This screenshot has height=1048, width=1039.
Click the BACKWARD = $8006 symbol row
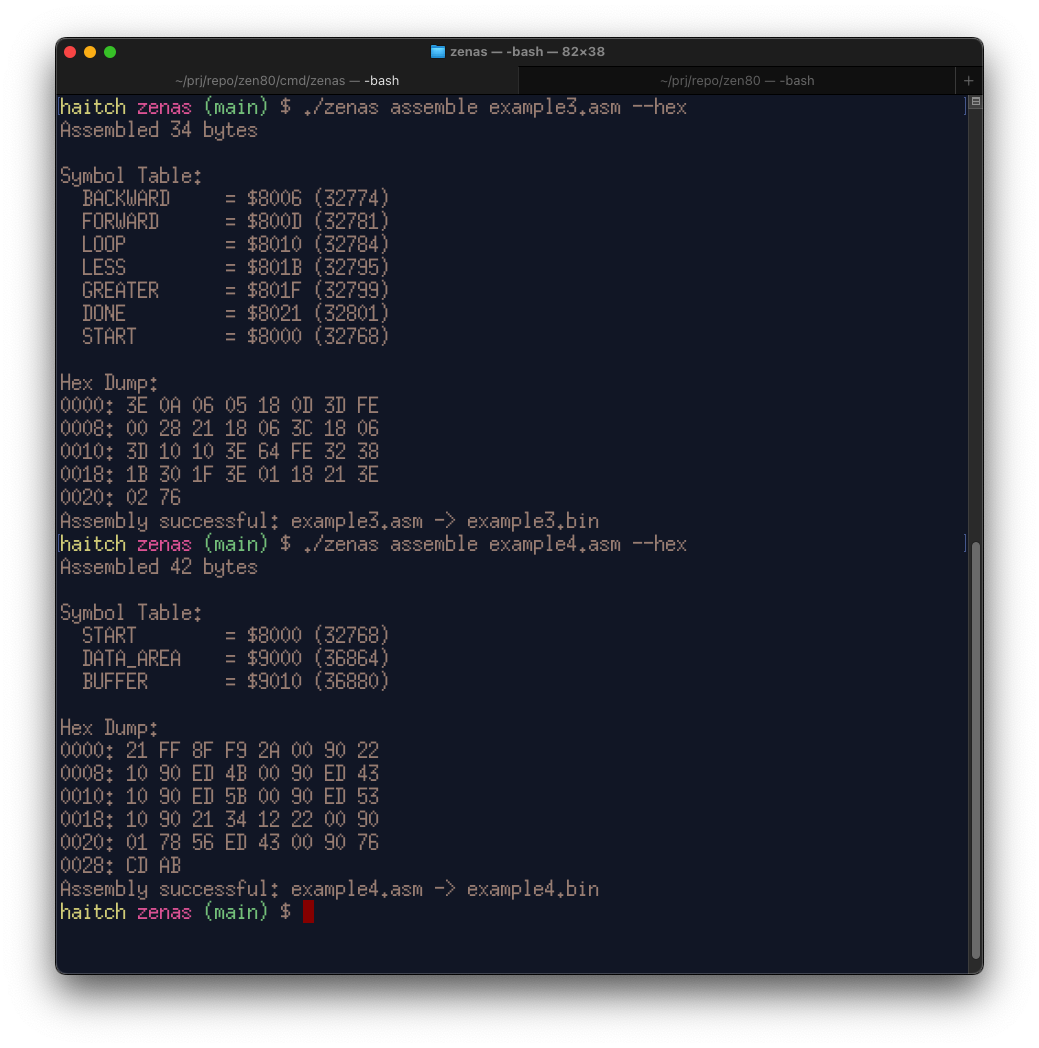click(x=235, y=199)
